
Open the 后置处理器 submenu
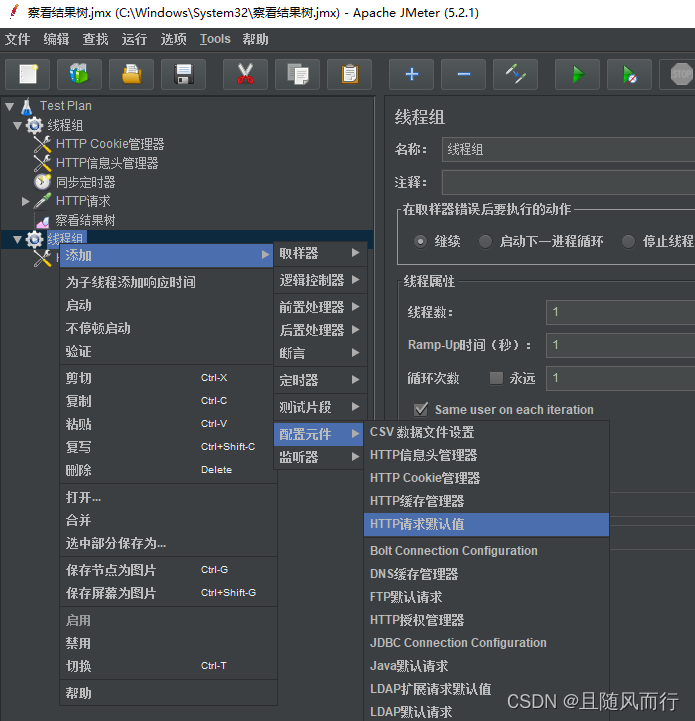point(320,330)
